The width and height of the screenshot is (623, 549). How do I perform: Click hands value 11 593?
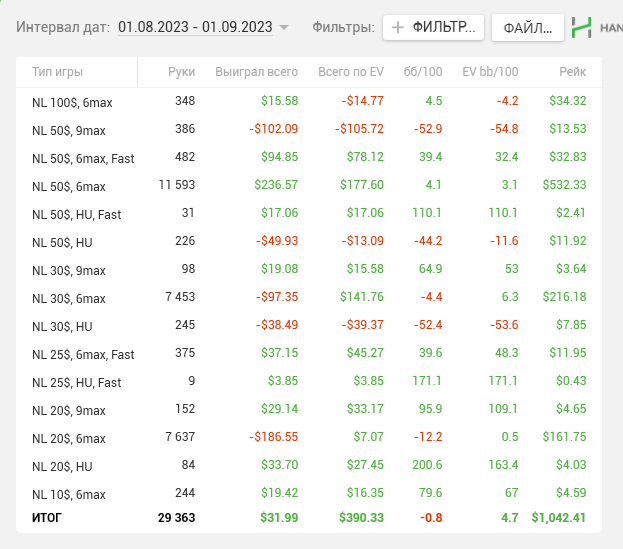177,185
